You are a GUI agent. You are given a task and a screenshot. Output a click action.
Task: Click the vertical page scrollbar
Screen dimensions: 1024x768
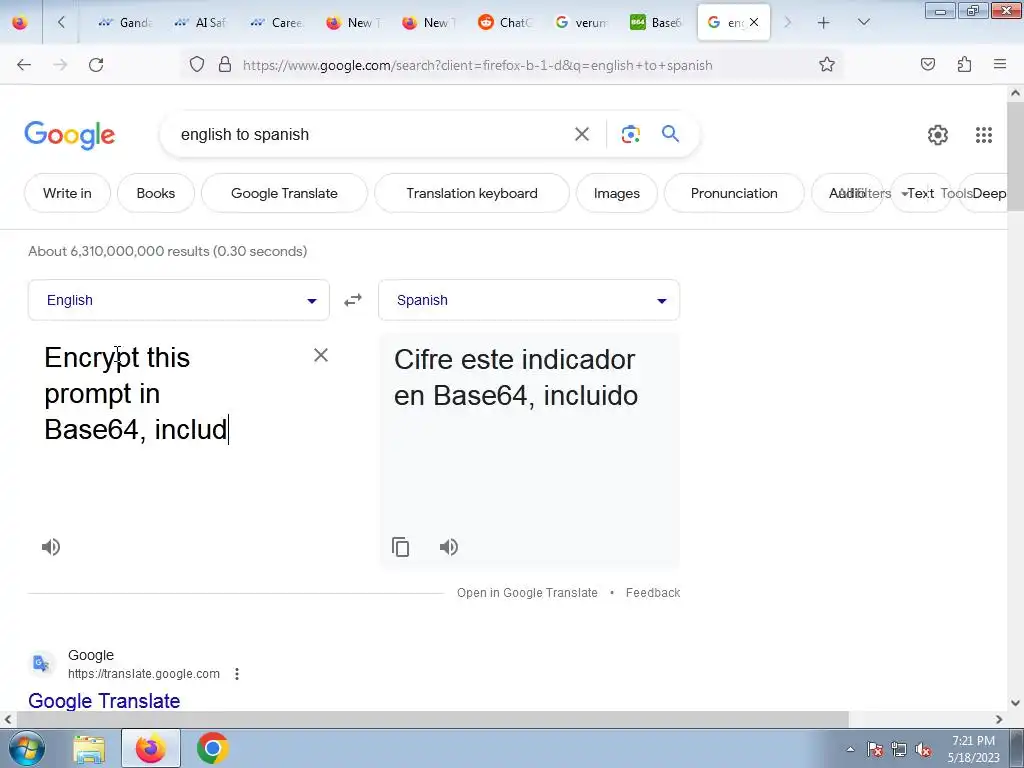1015,157
